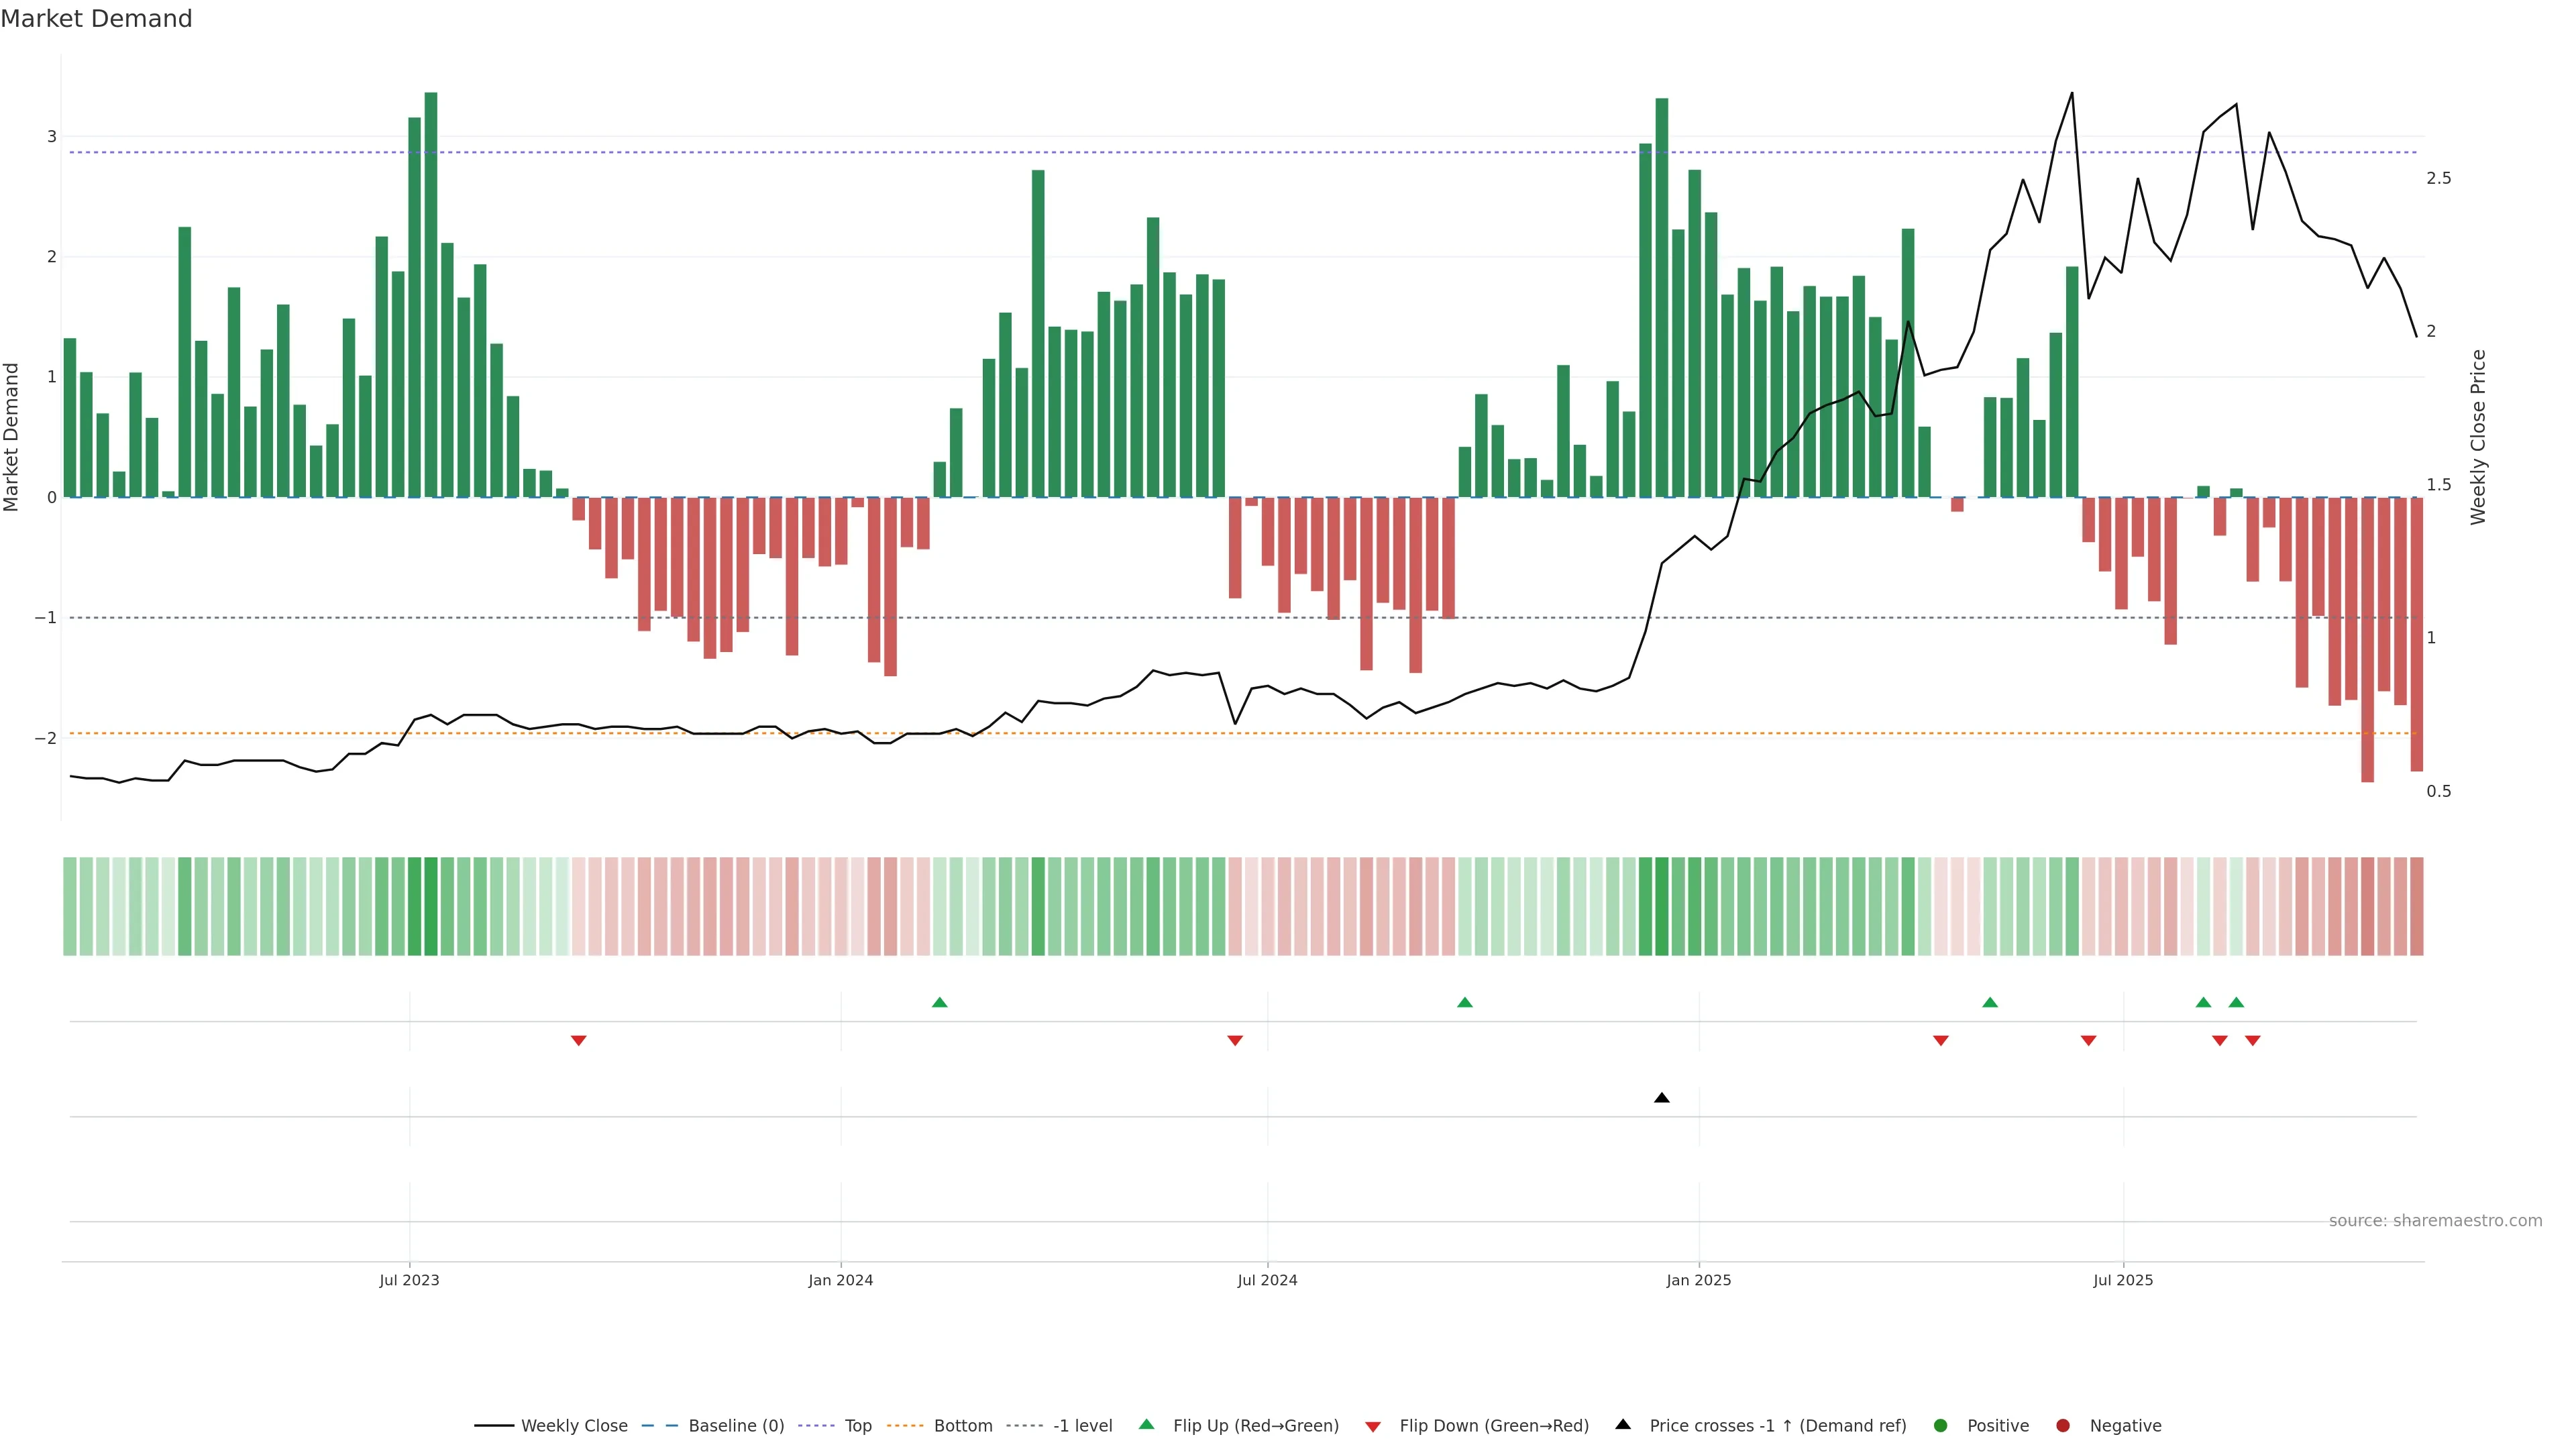Click the red Negative legend dot

coord(2063,1426)
